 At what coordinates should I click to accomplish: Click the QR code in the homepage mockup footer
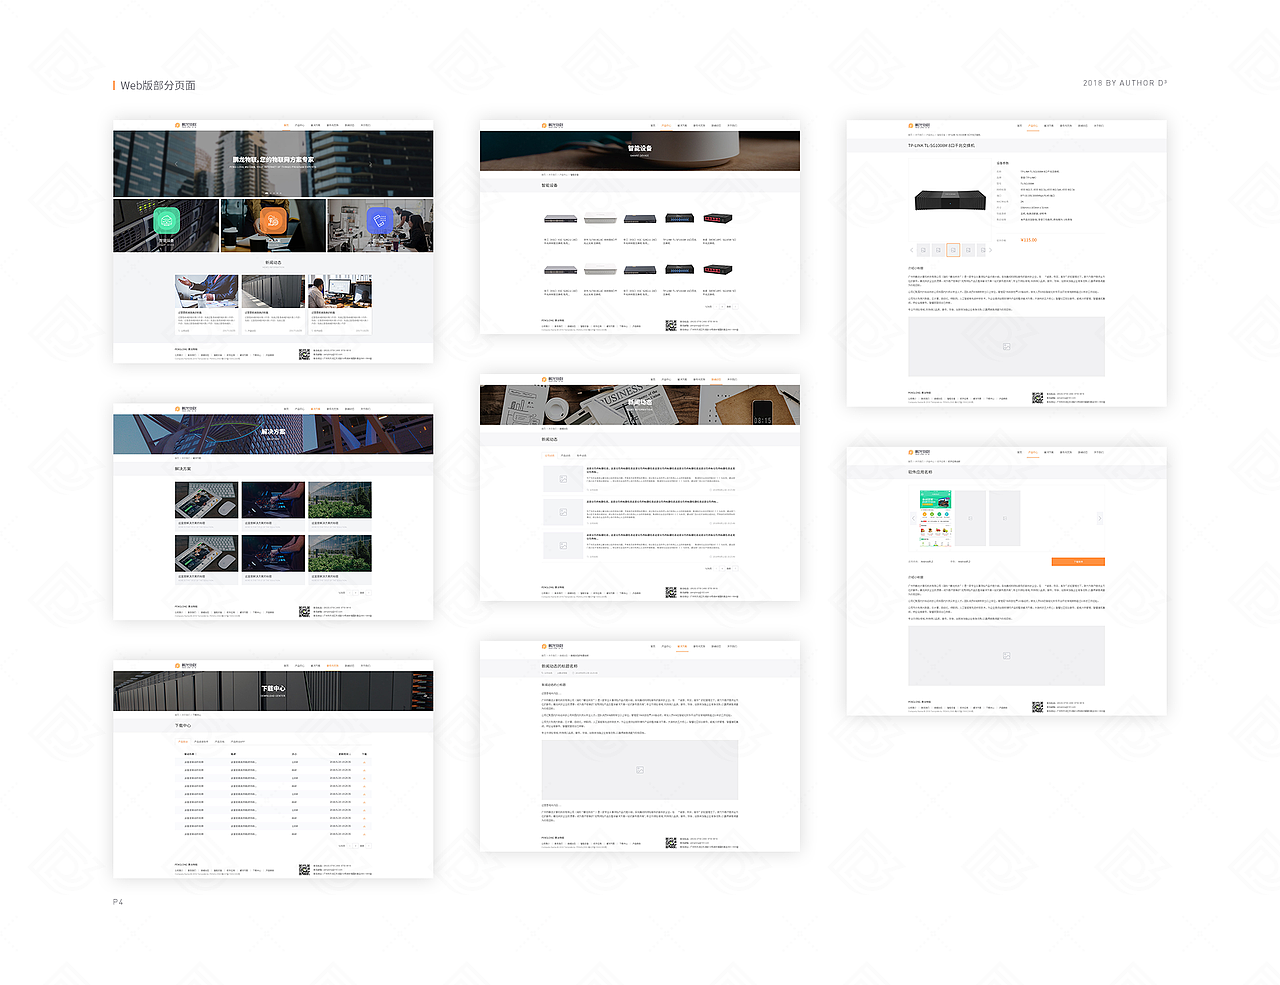point(304,353)
